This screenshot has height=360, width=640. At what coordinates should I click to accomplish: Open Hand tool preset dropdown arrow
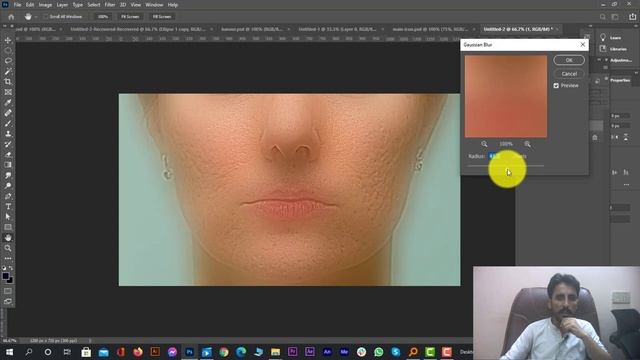36,17
